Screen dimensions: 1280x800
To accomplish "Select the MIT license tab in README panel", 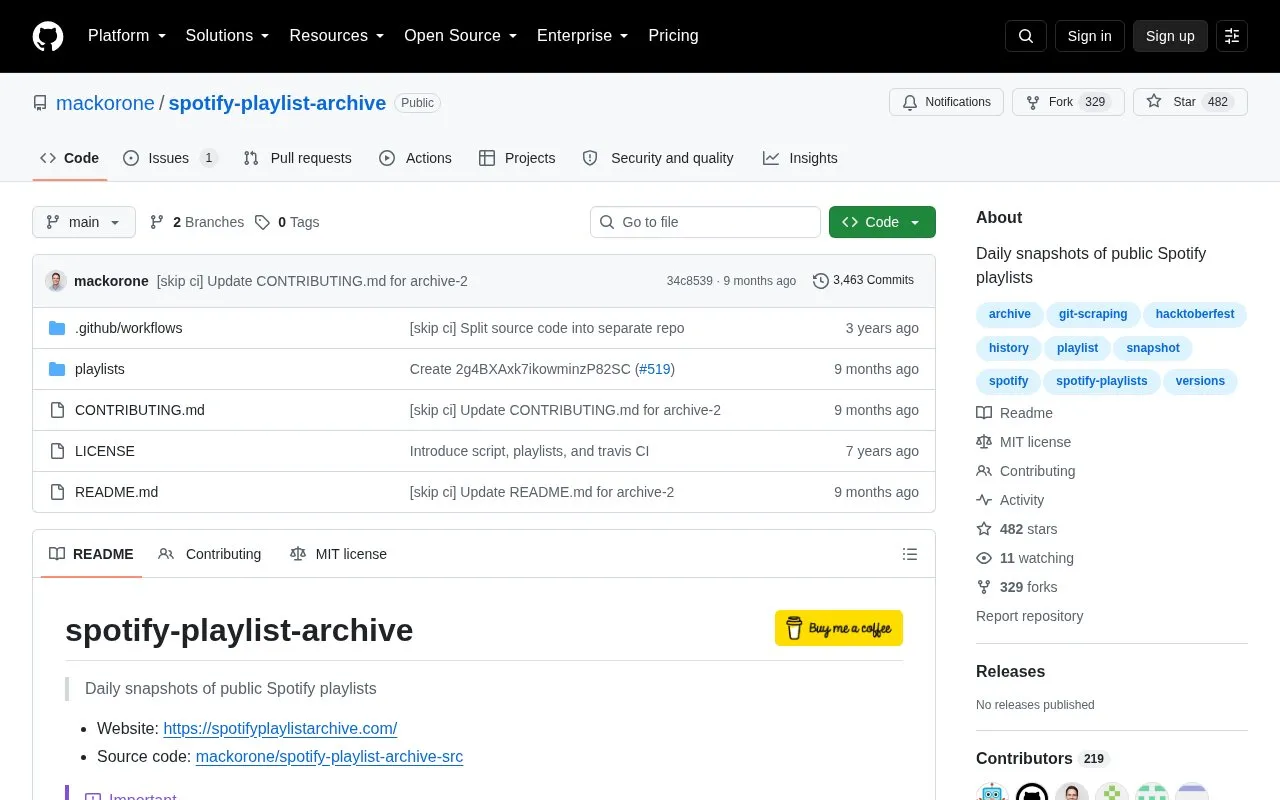I will (x=338, y=554).
